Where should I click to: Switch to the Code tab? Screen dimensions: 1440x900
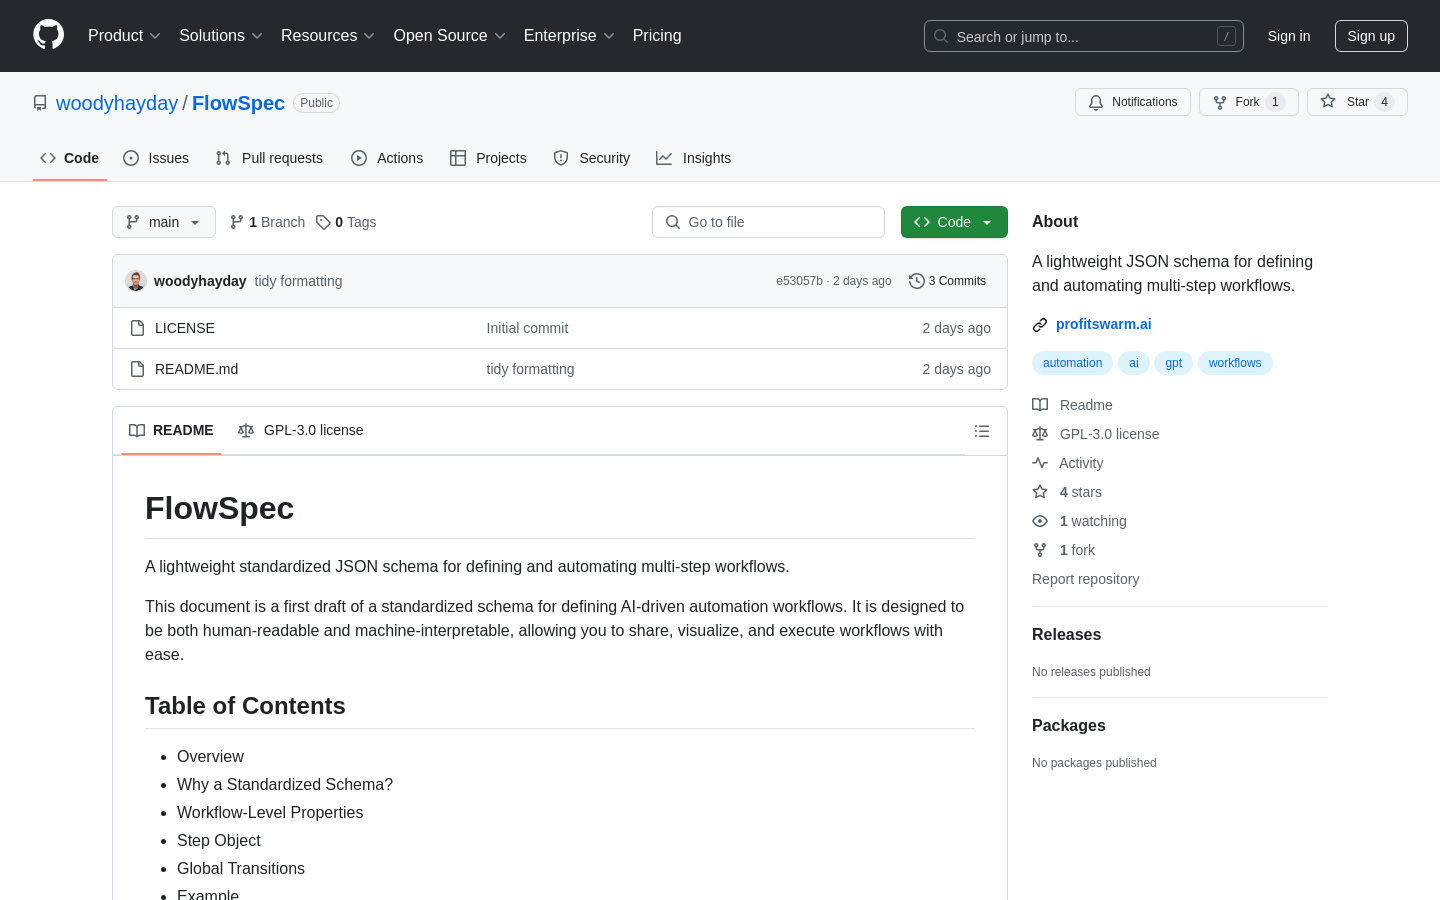pyautogui.click(x=70, y=158)
